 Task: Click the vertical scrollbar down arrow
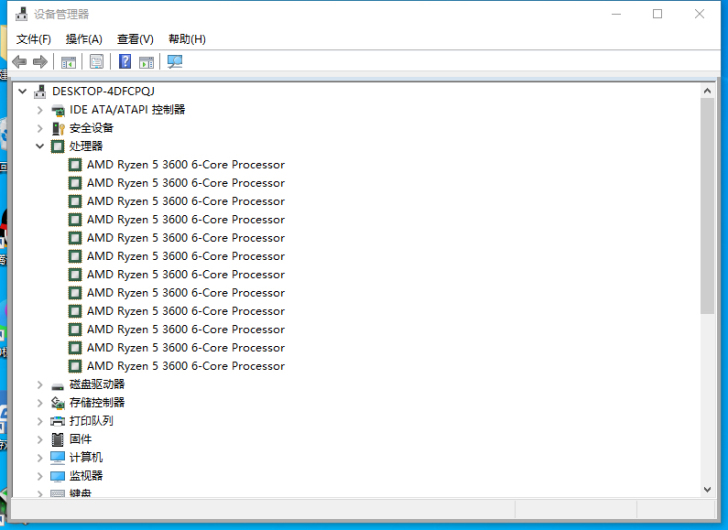click(708, 488)
